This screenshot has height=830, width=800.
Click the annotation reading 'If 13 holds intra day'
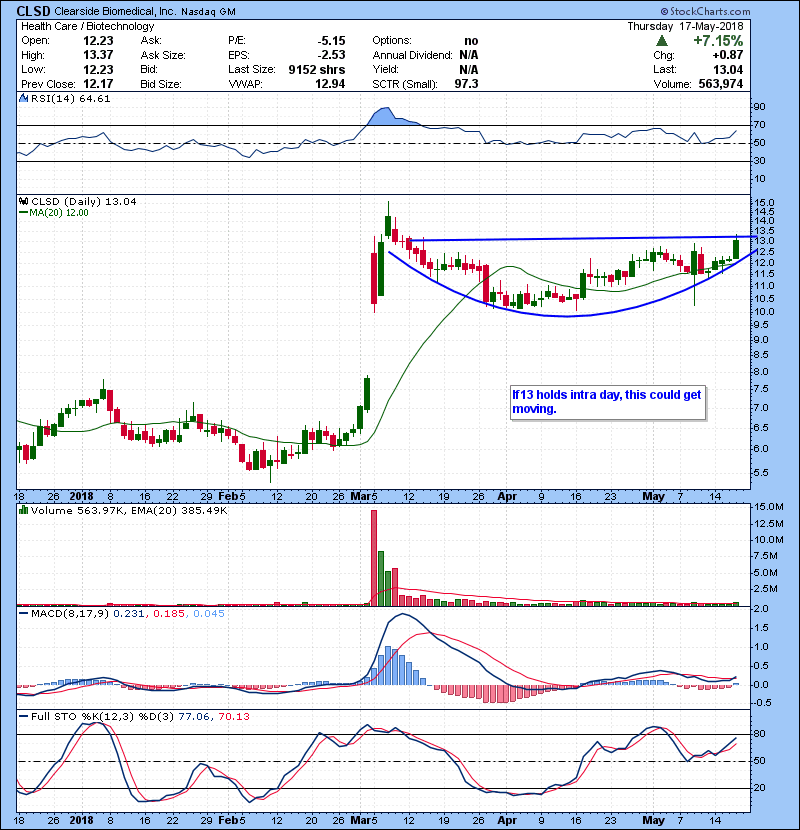point(607,401)
